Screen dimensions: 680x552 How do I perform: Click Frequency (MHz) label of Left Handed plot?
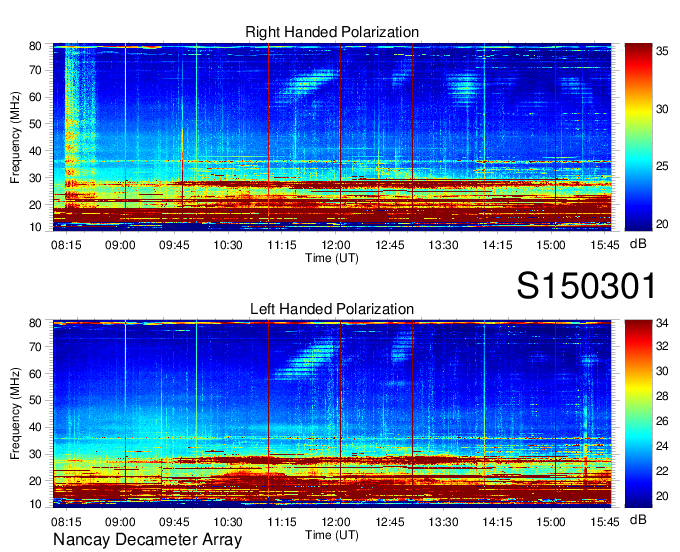click(x=15, y=414)
